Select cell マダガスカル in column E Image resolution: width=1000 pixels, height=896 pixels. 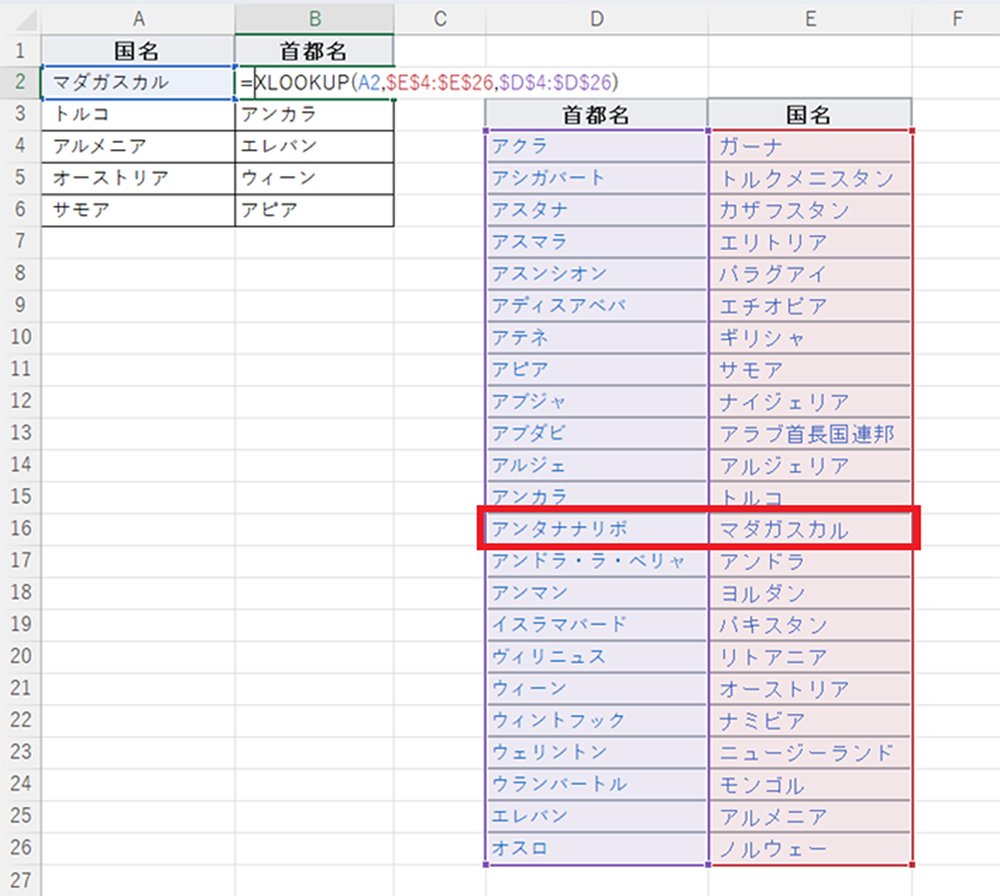[x=810, y=529]
